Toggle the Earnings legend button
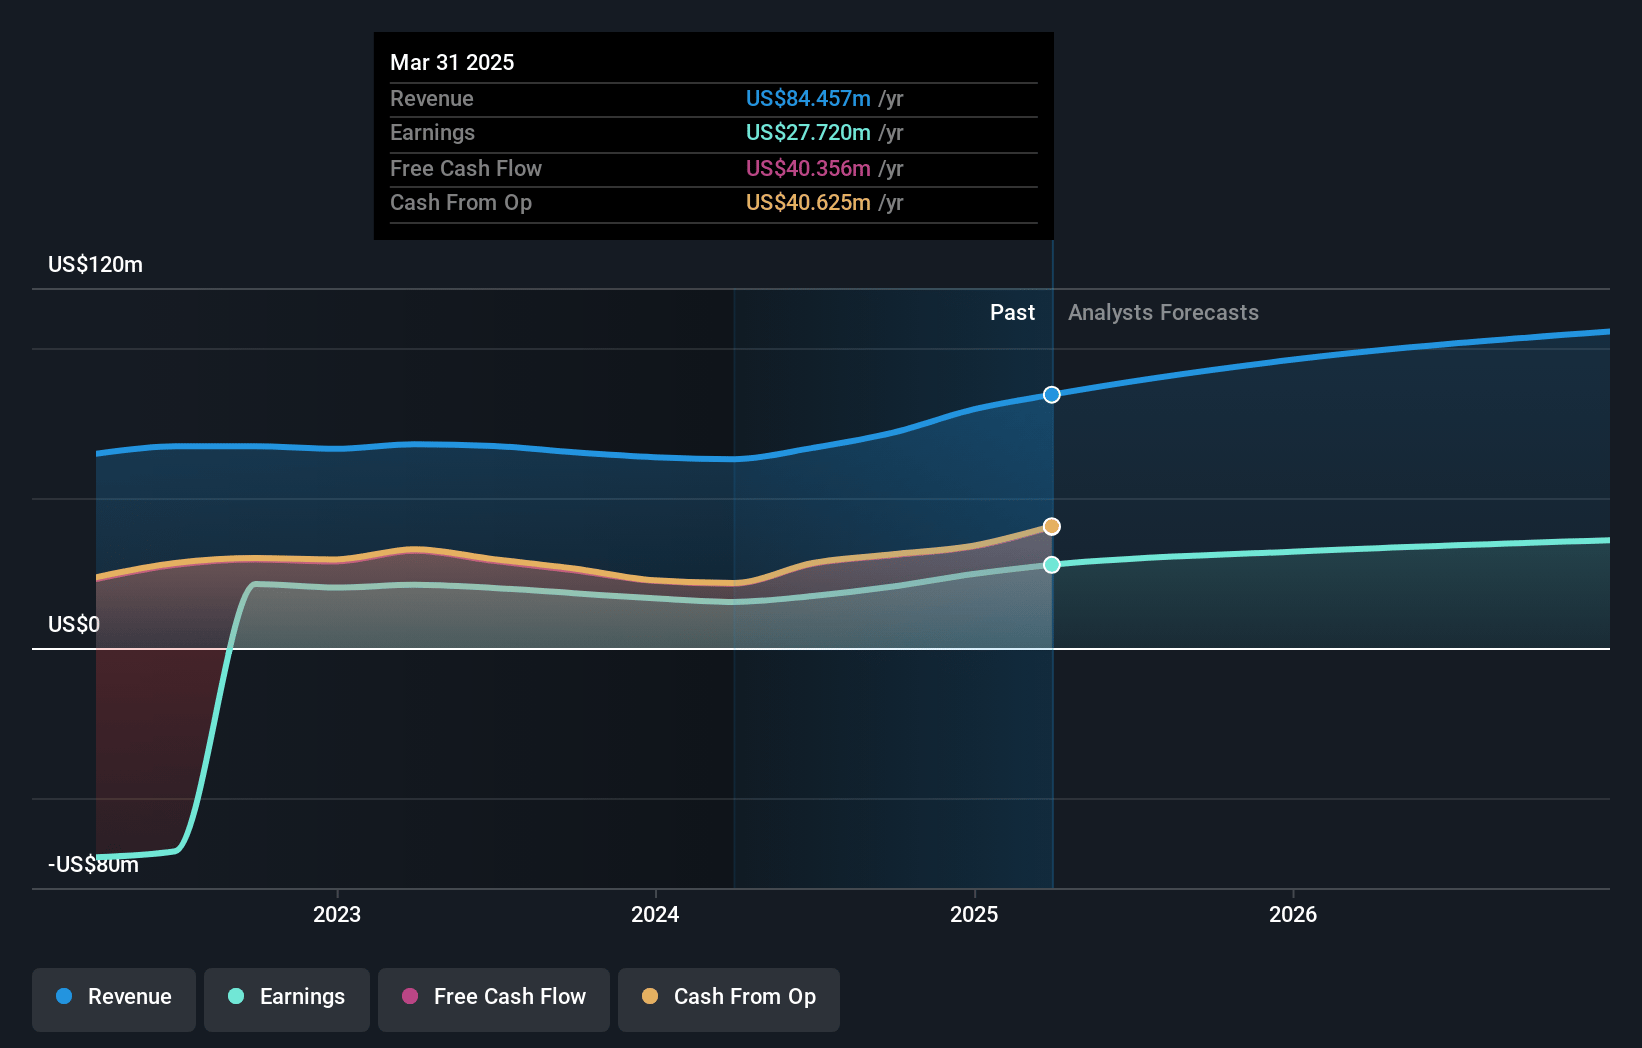 pos(287,999)
